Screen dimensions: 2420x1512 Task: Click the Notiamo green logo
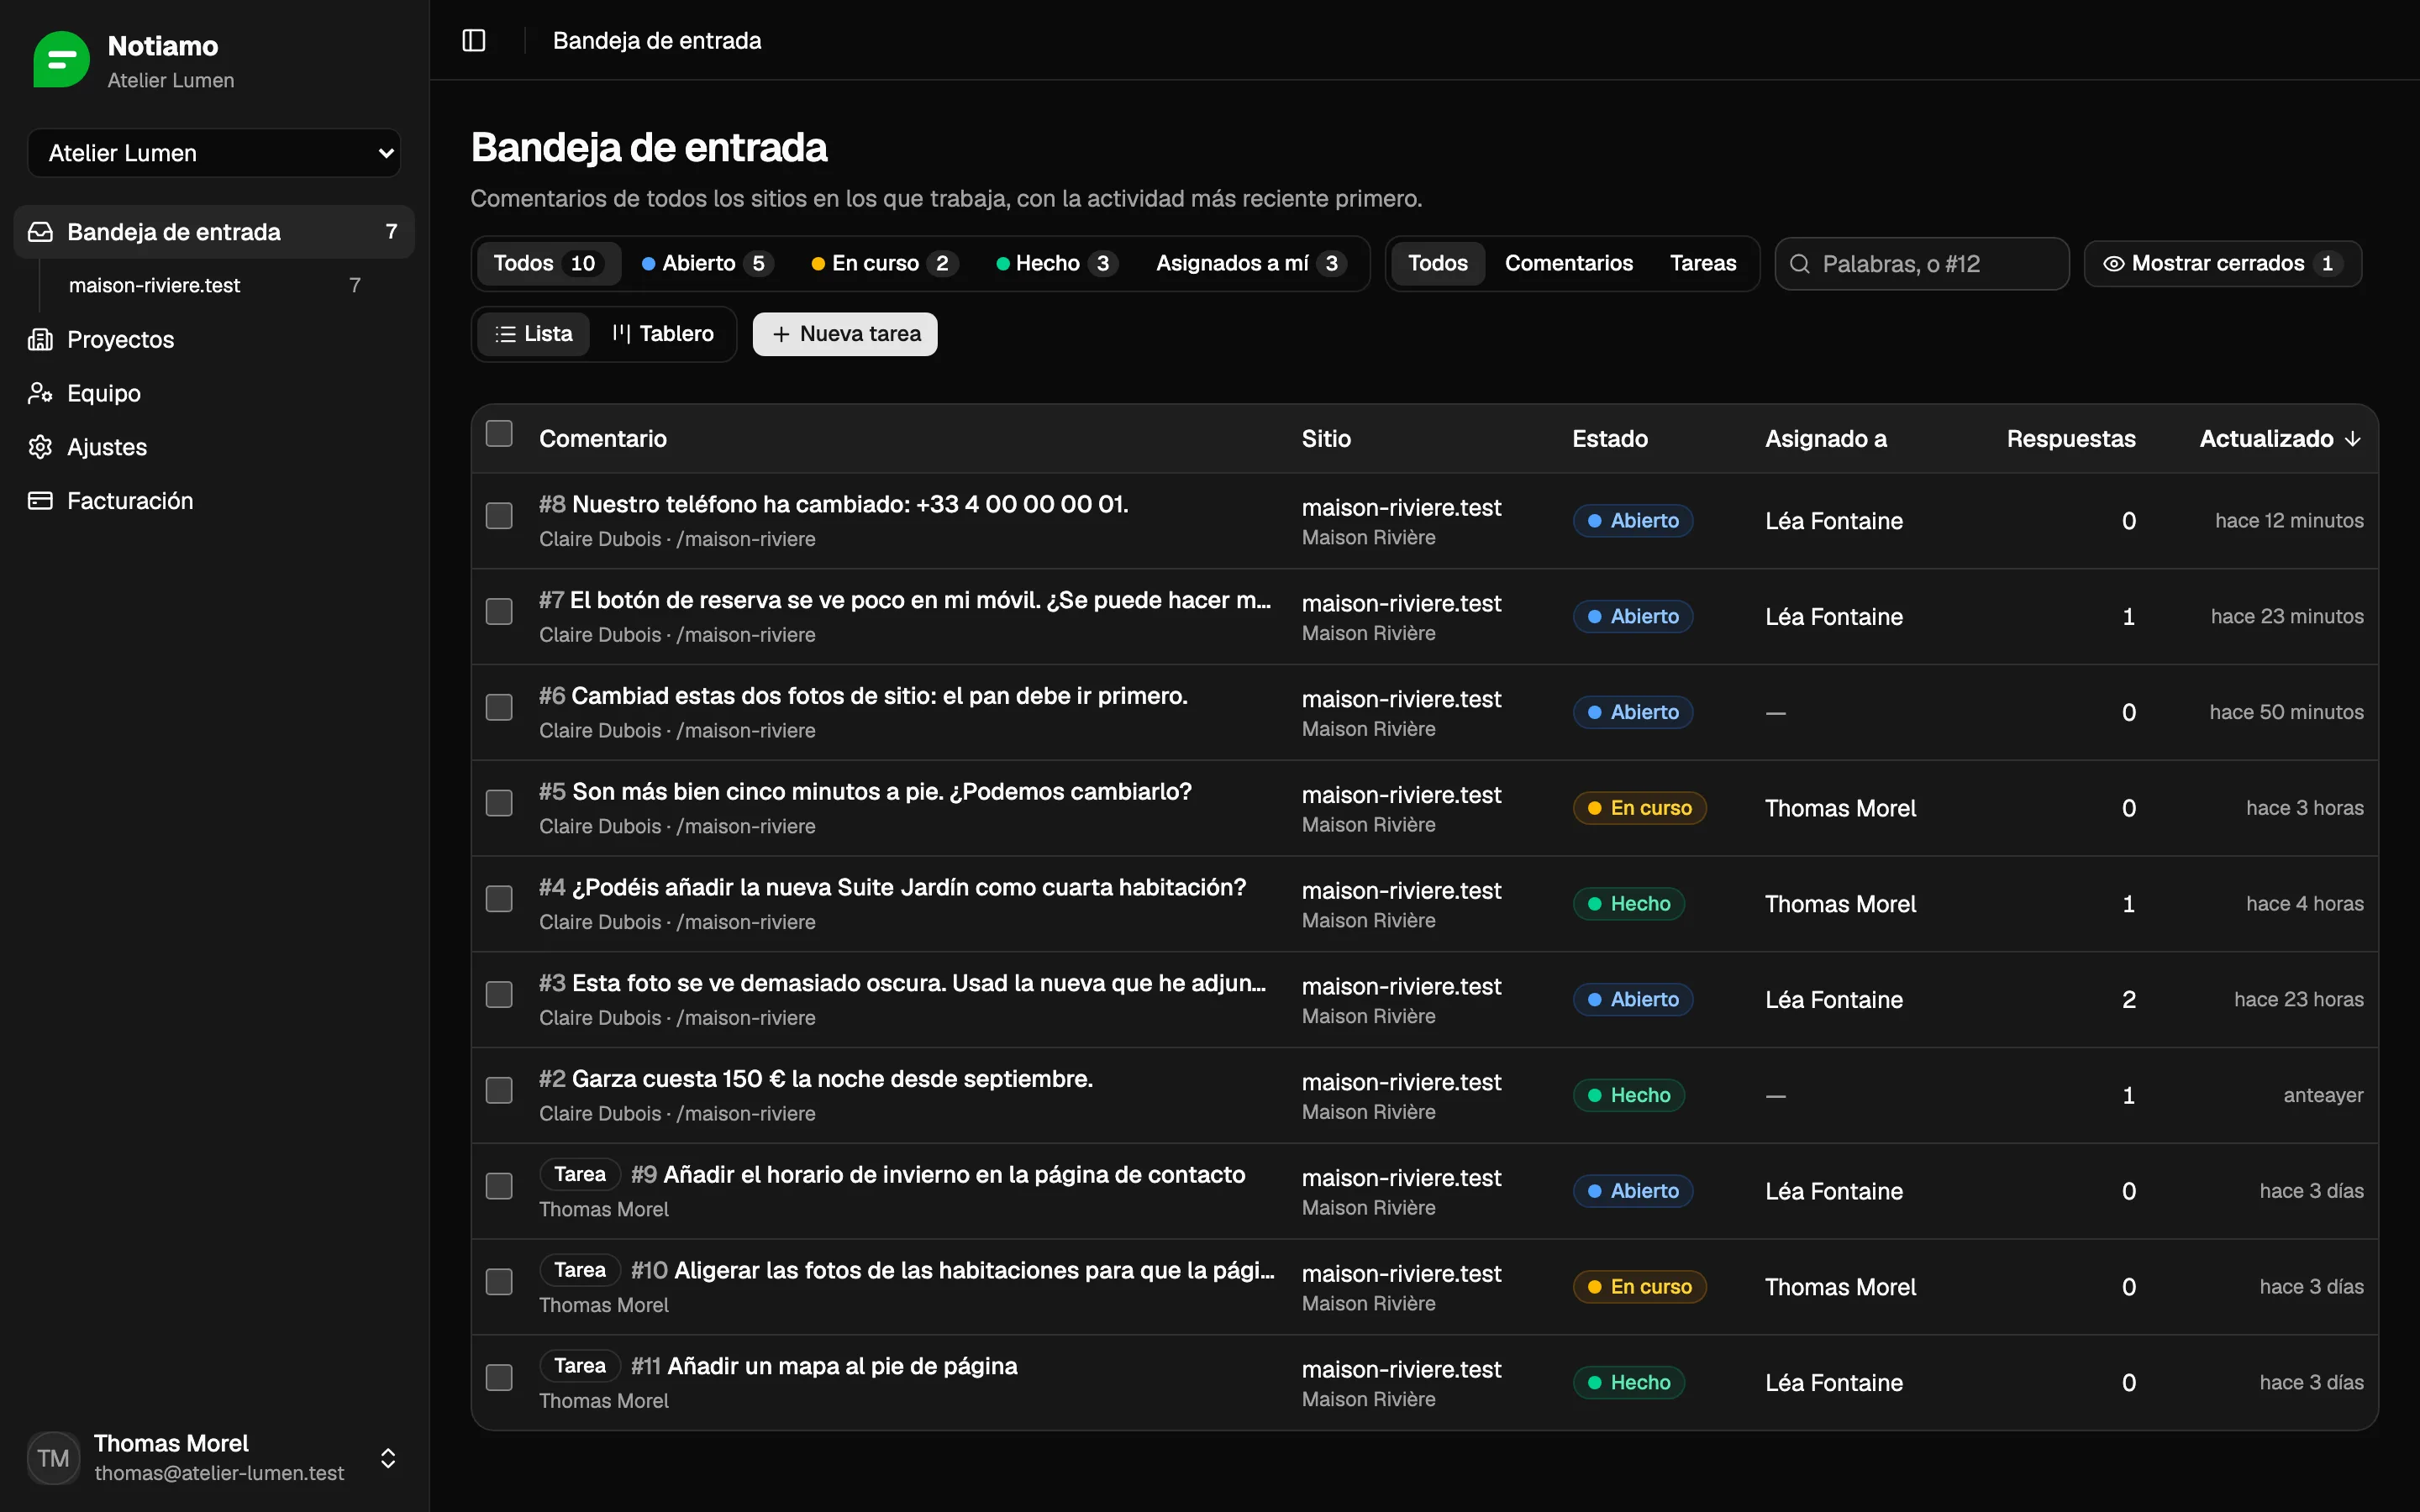click(x=61, y=60)
